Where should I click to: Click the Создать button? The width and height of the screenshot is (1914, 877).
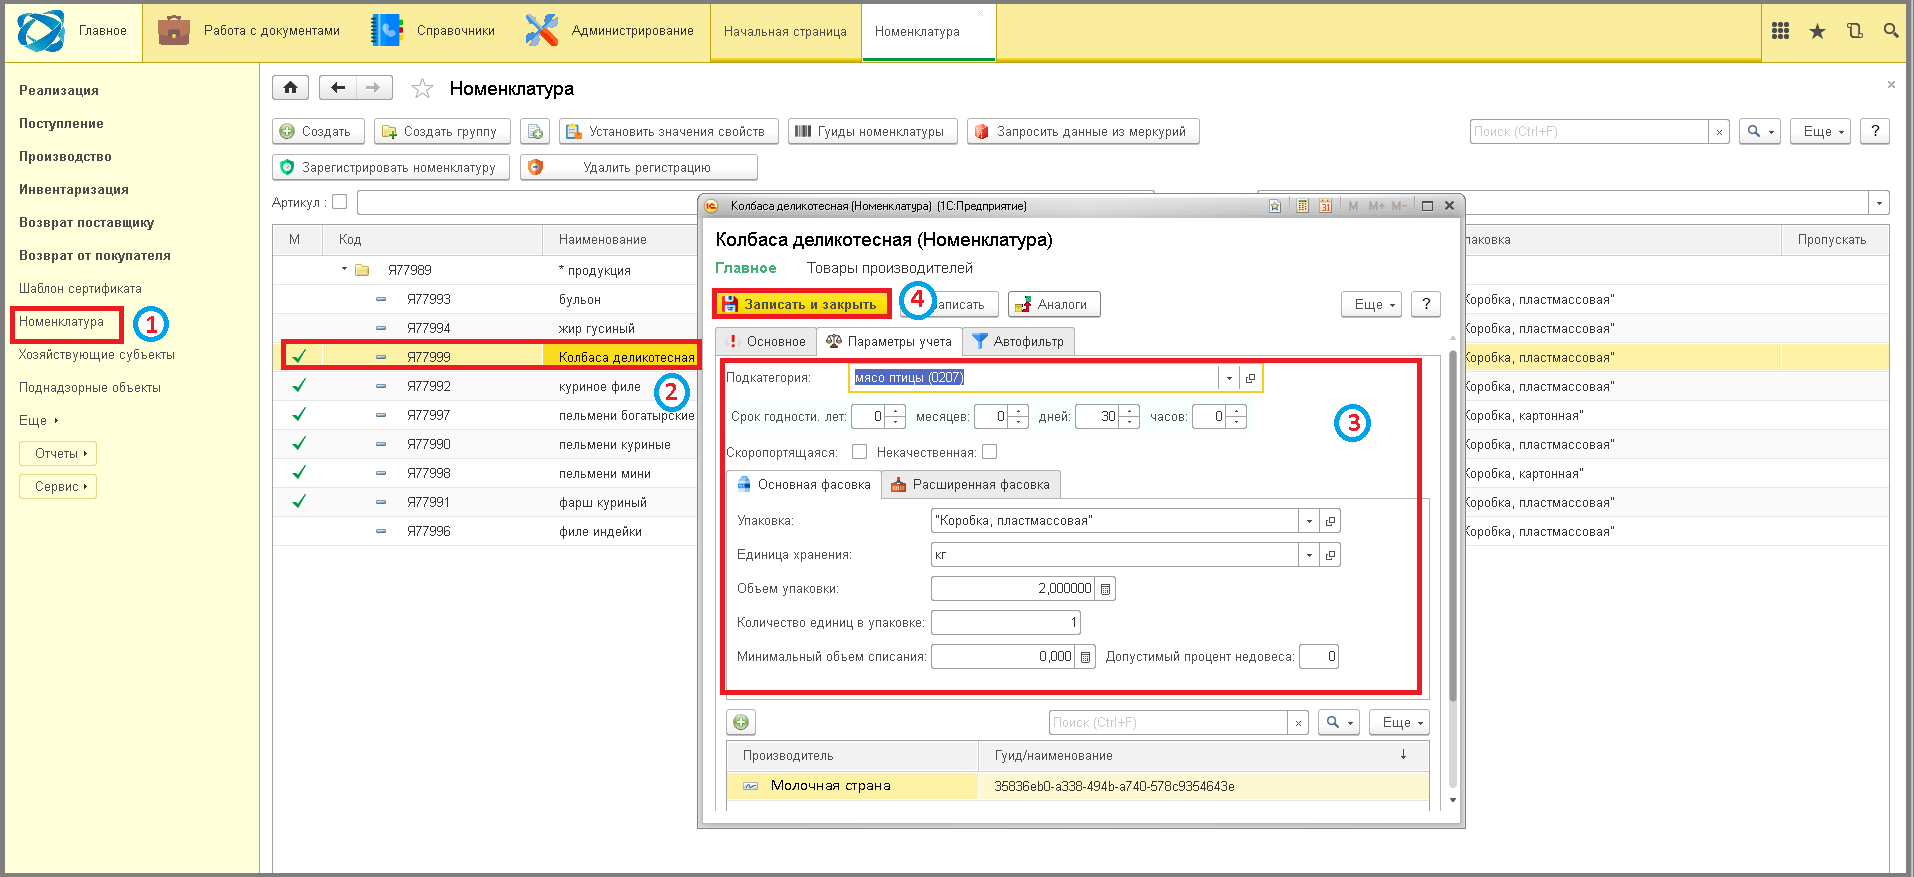tap(318, 131)
